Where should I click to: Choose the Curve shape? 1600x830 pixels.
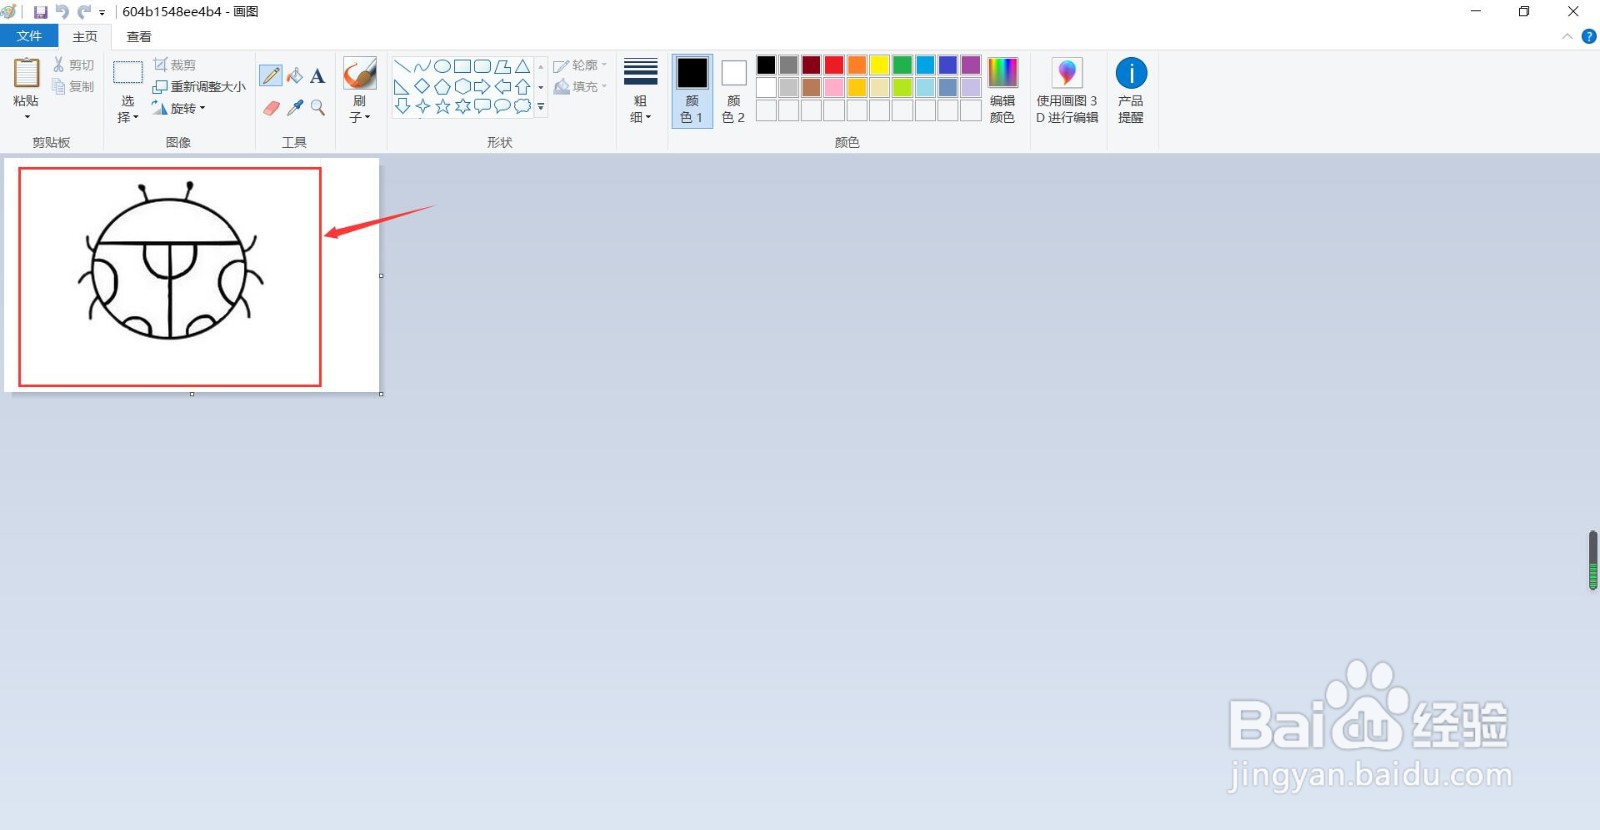(x=422, y=67)
